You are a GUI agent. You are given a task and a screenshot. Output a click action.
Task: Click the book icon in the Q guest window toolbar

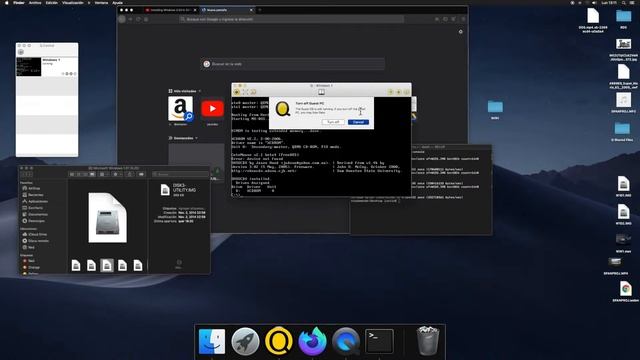click(x=321, y=92)
